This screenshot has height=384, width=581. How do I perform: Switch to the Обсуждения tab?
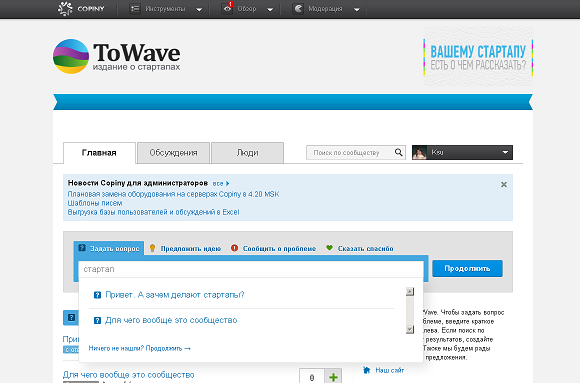(173, 153)
